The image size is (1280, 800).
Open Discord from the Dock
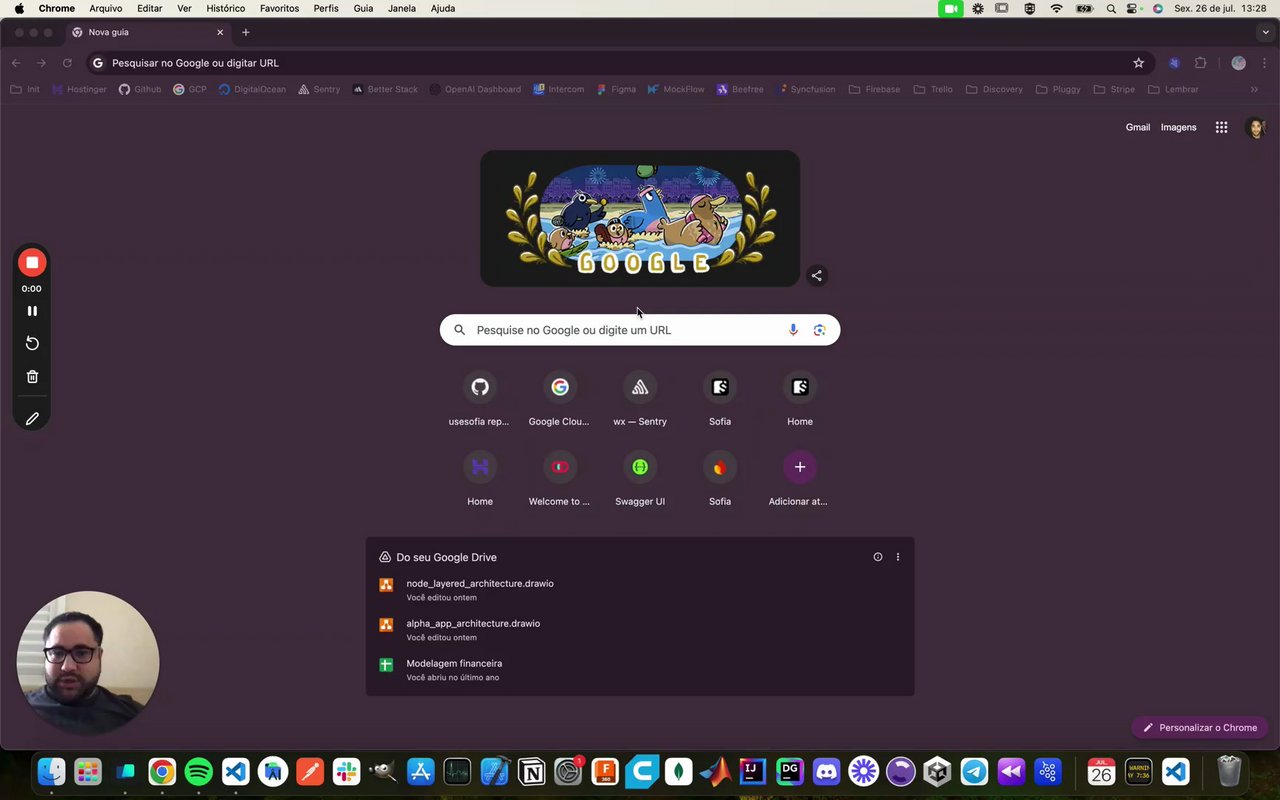[x=827, y=771]
